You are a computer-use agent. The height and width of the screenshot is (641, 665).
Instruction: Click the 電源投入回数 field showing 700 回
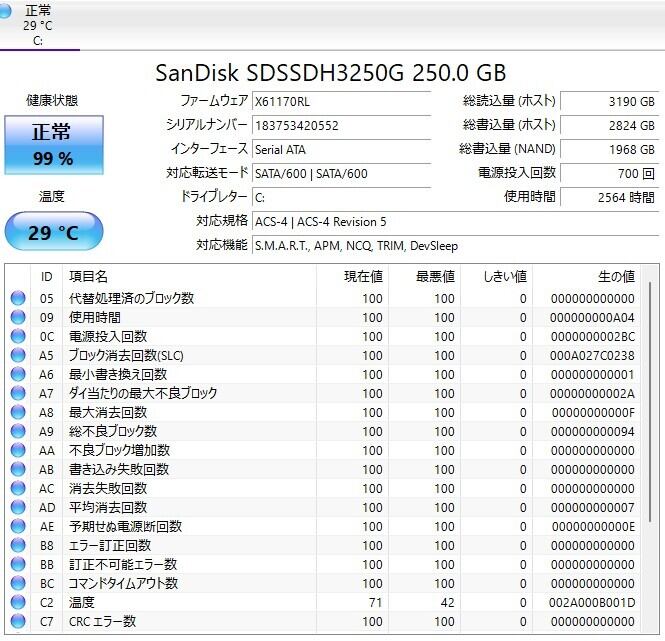[x=608, y=173]
